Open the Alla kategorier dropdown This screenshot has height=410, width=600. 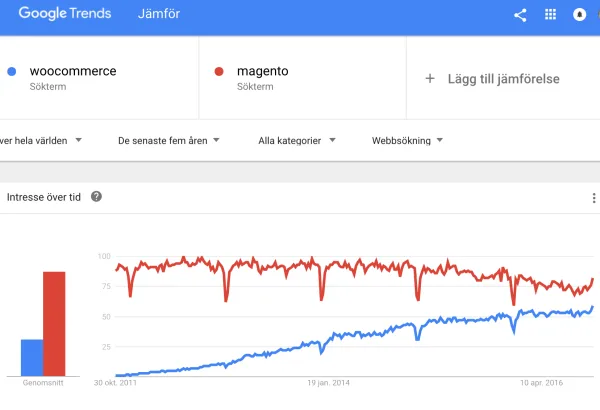tap(297, 140)
